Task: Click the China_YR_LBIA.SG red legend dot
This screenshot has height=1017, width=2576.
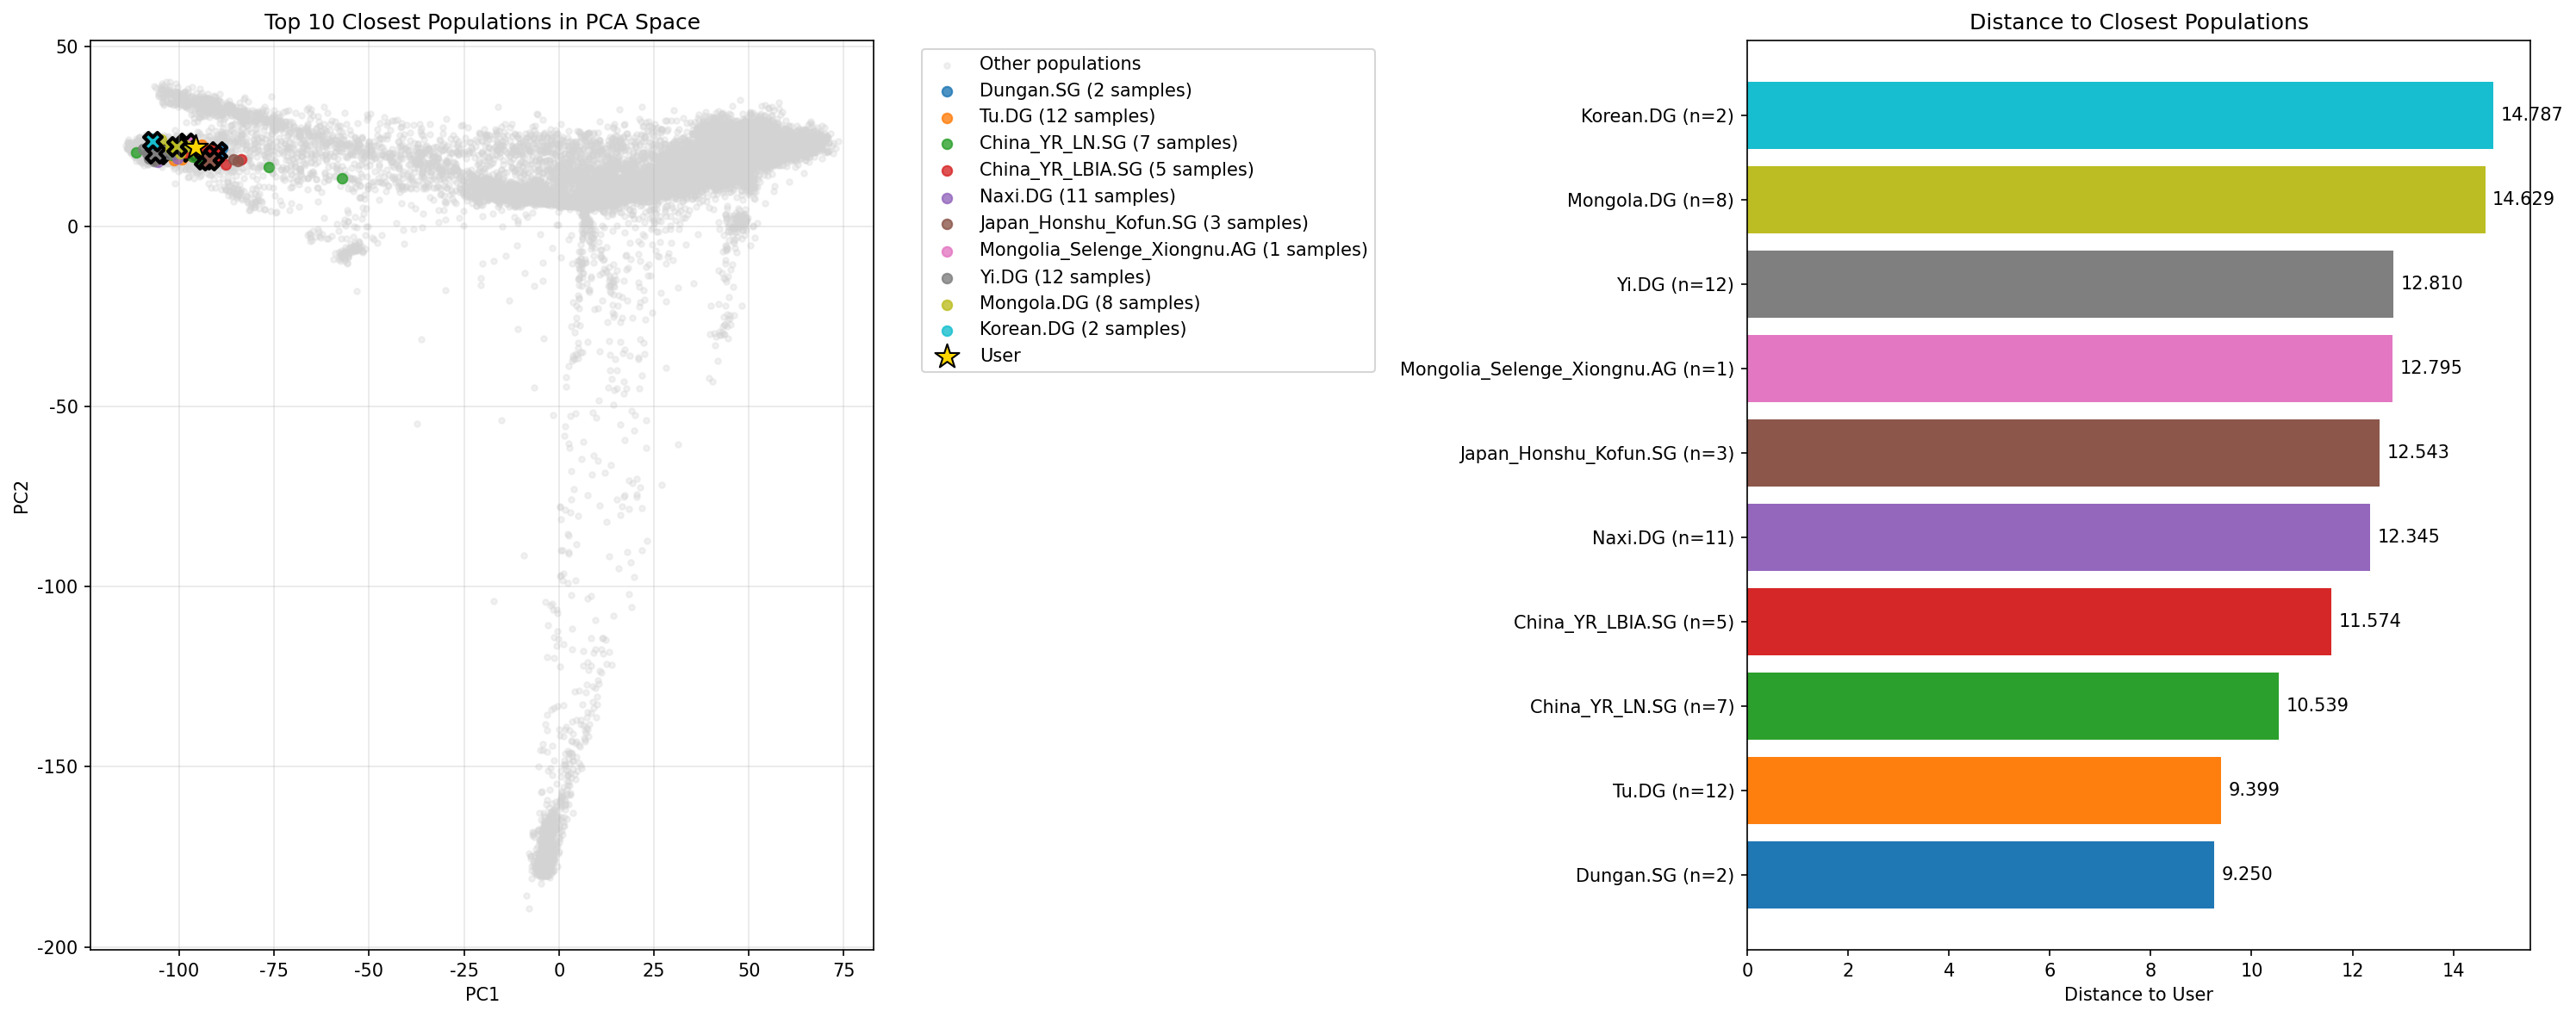Action: click(947, 170)
